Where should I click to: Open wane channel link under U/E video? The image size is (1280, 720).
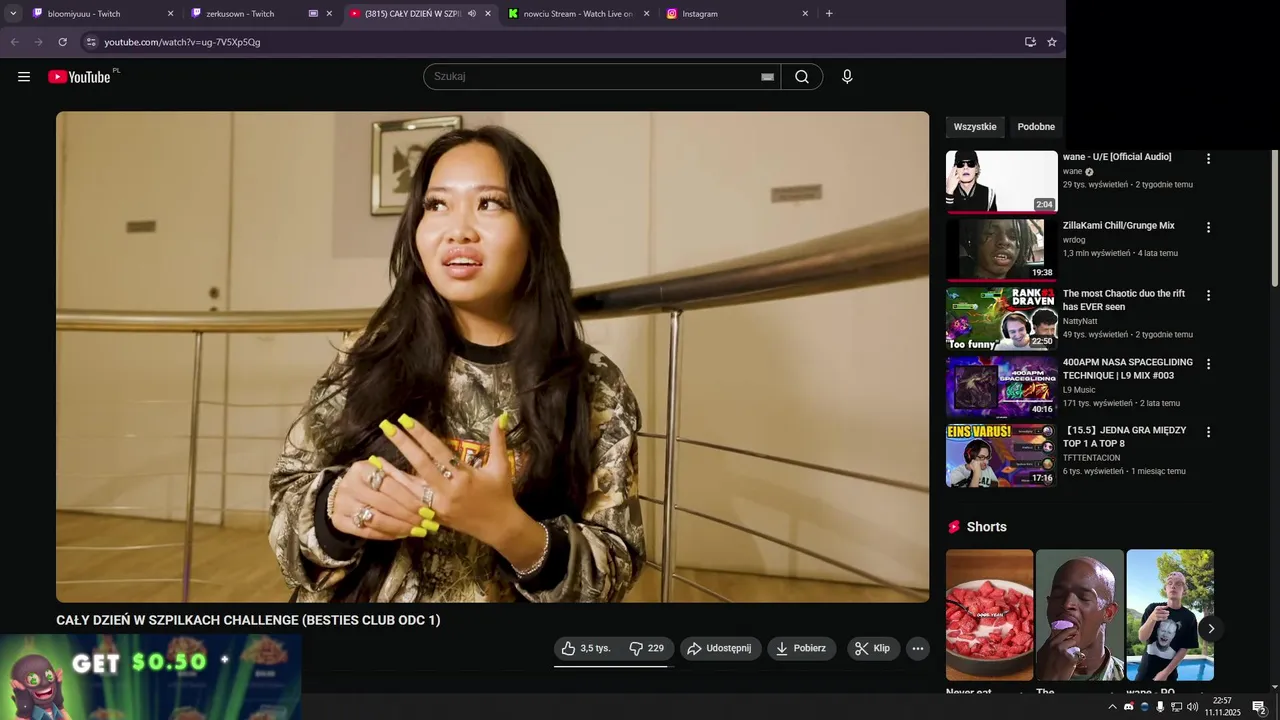[1072, 171]
